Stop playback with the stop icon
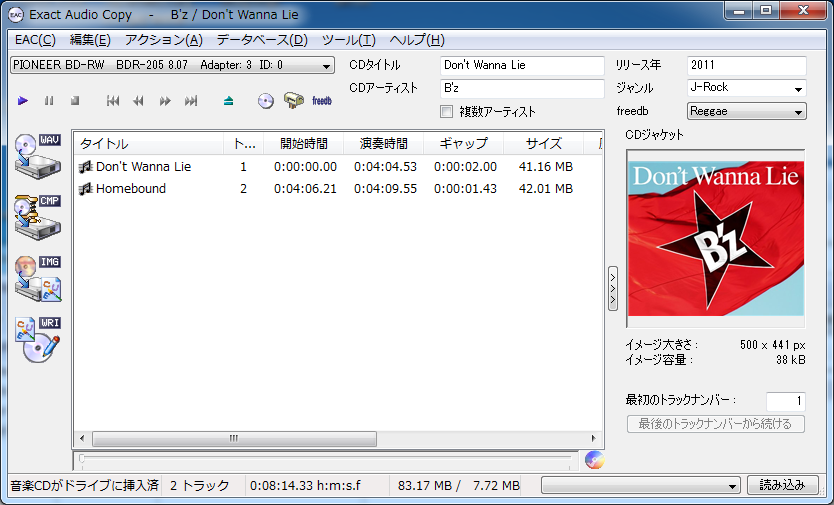Viewport: 834px width, 505px height. pyautogui.click(x=75, y=101)
